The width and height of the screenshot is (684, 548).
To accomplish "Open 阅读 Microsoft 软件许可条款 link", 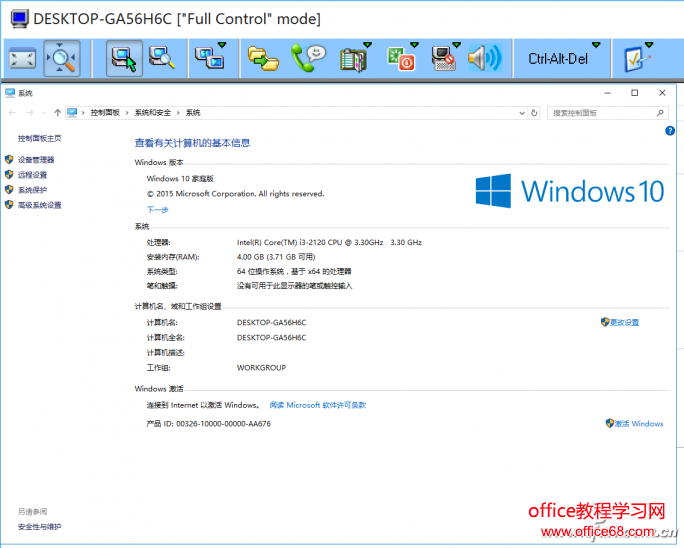I will pos(318,405).
